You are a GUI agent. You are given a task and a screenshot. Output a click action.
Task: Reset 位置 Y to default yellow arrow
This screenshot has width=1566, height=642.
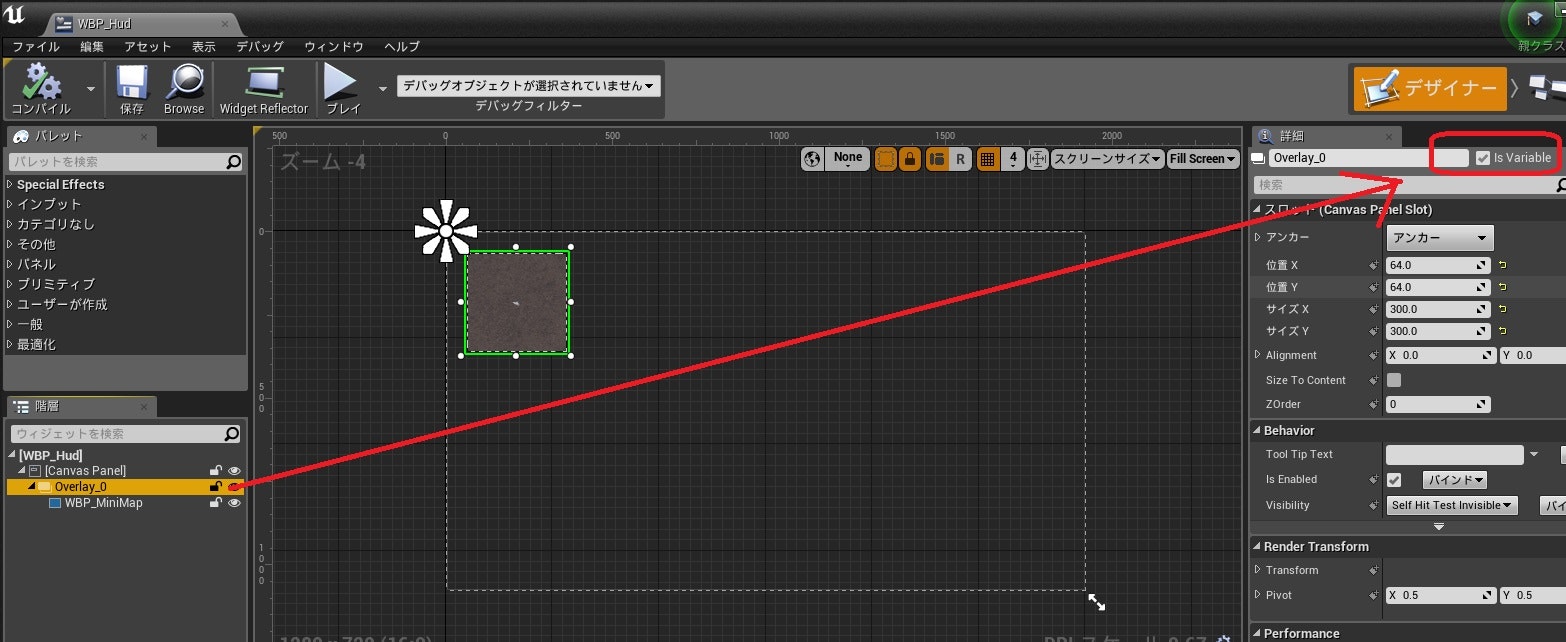tap(1502, 287)
